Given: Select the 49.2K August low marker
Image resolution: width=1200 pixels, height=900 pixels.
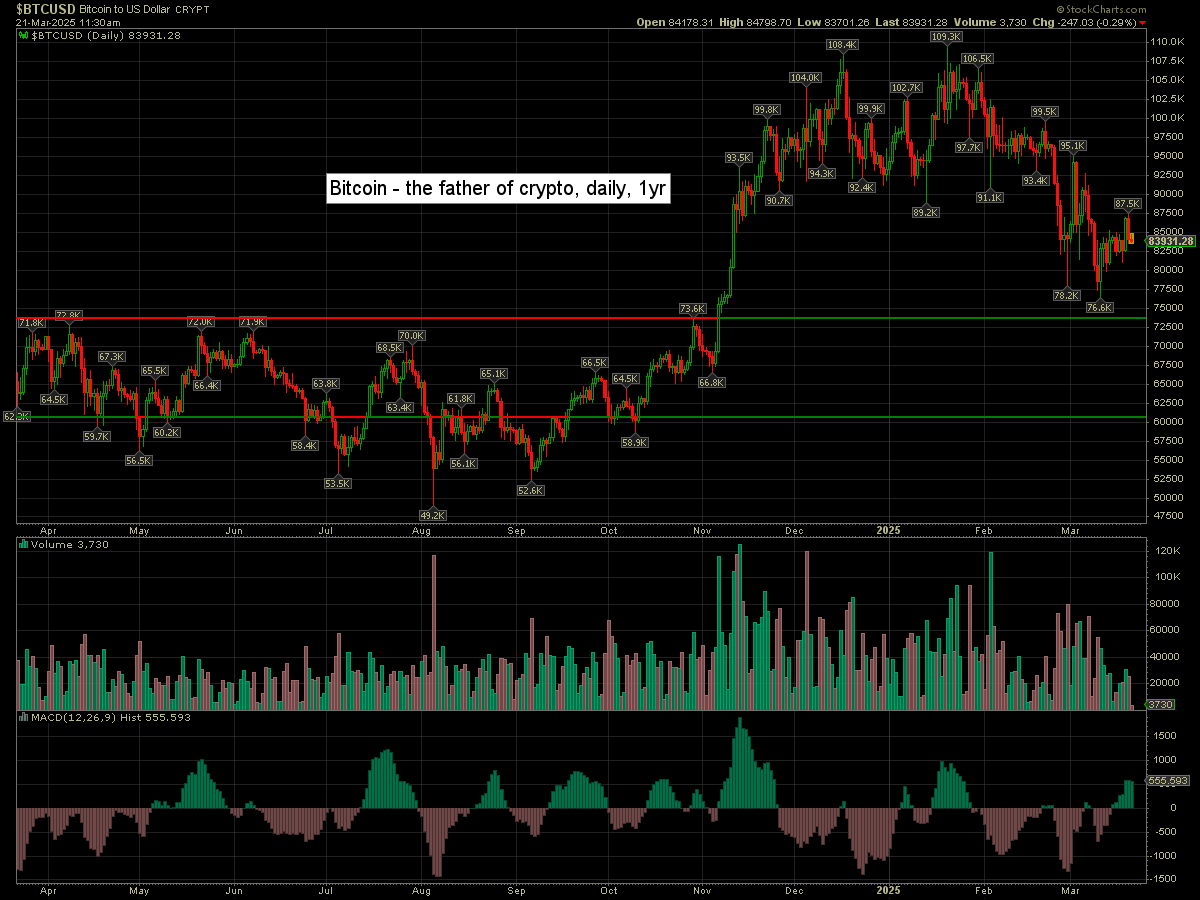Looking at the screenshot, I should (x=432, y=515).
